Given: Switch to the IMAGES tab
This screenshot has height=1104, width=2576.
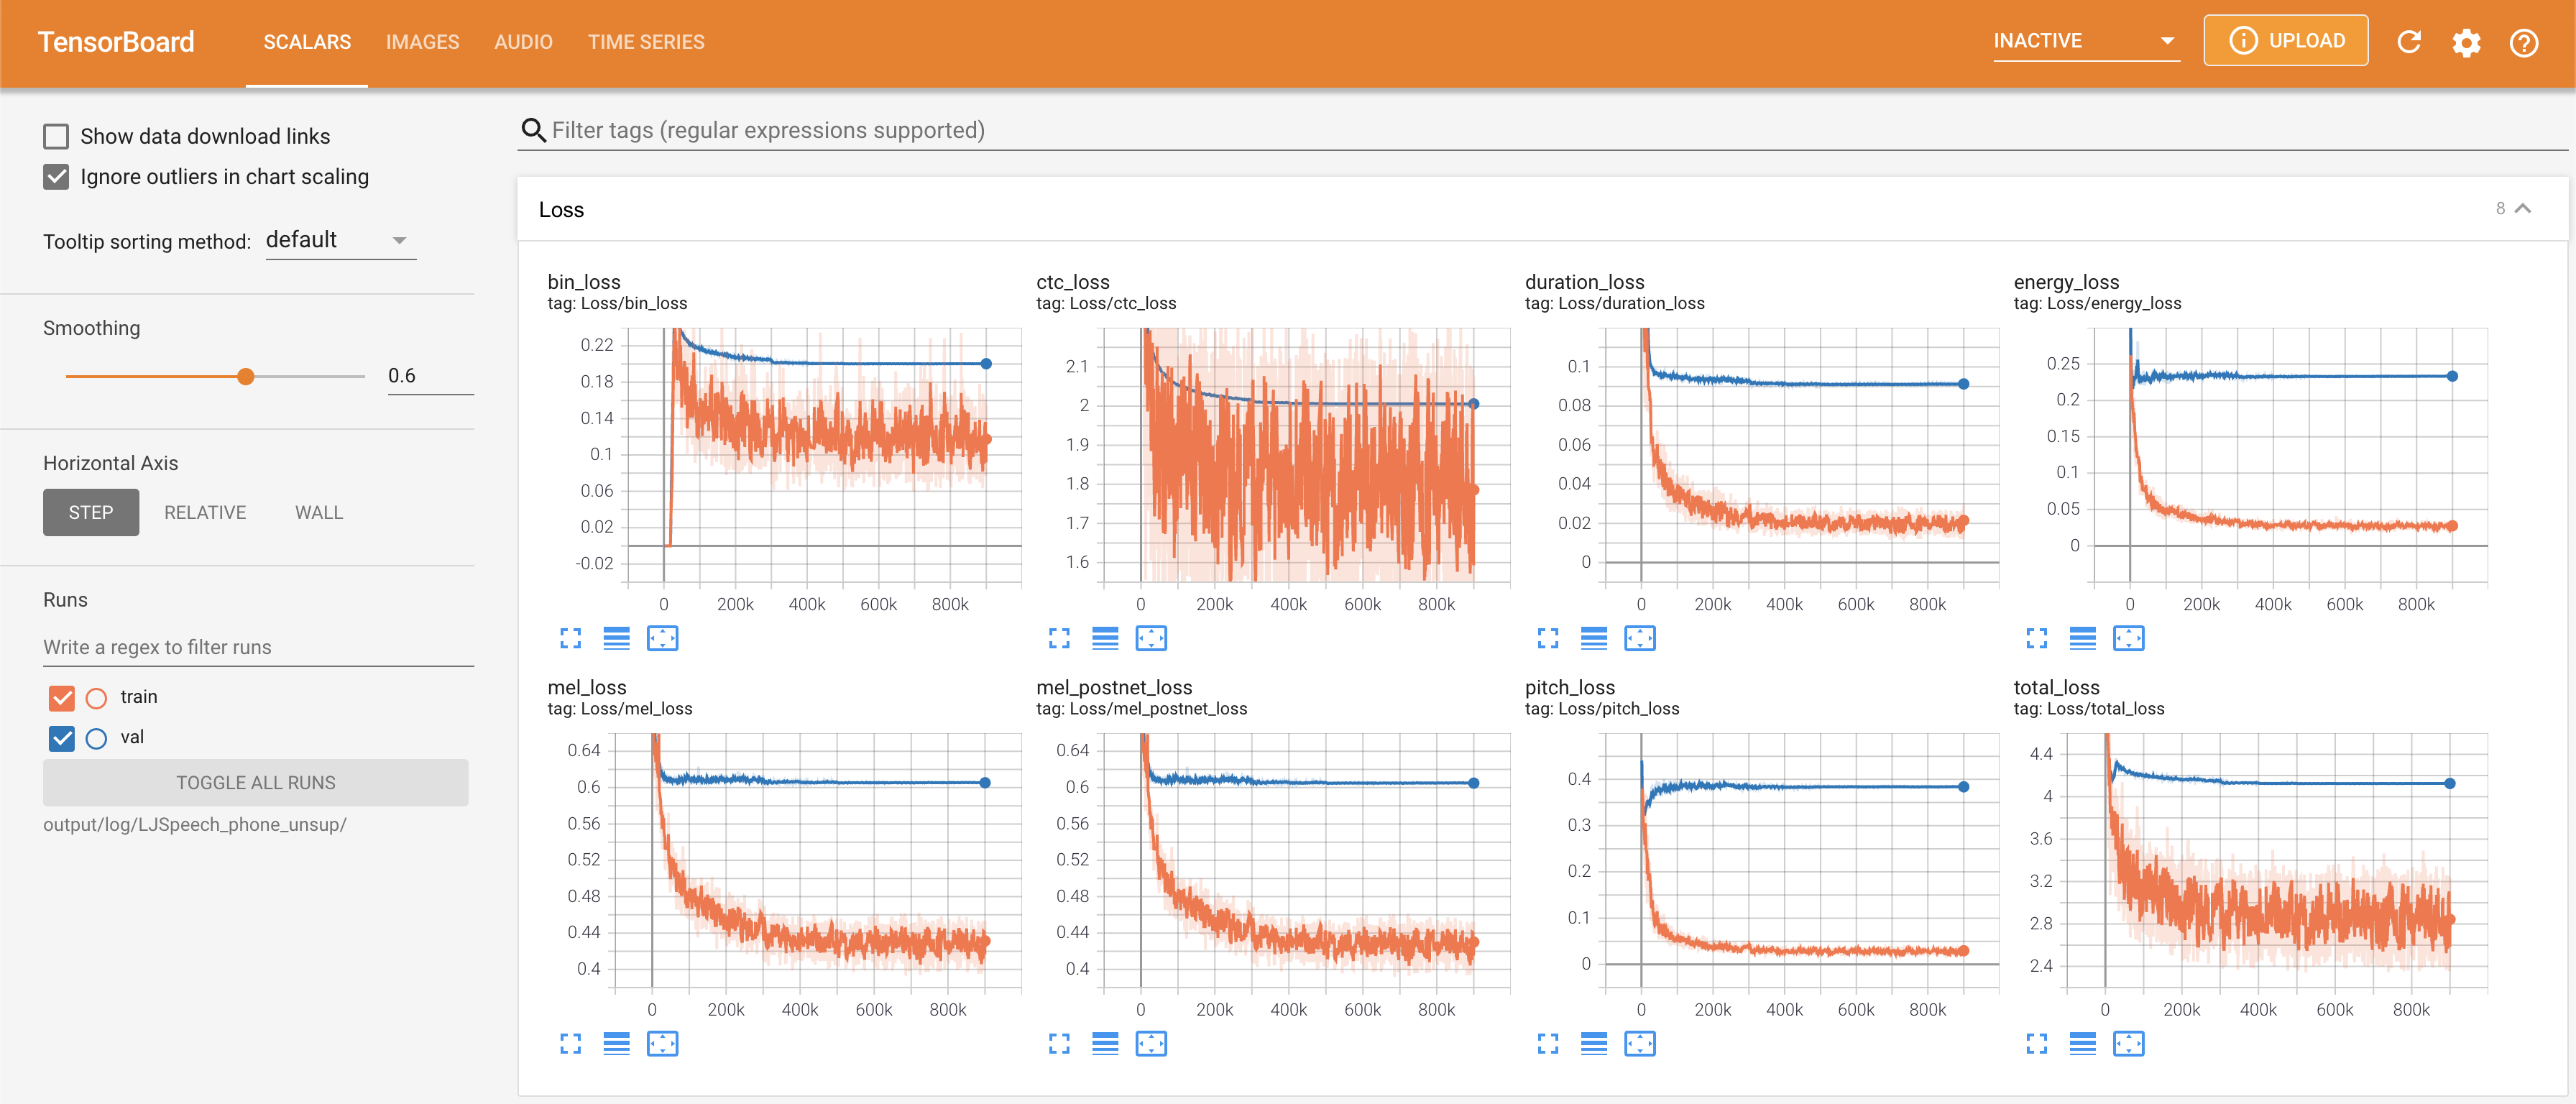Looking at the screenshot, I should [422, 42].
